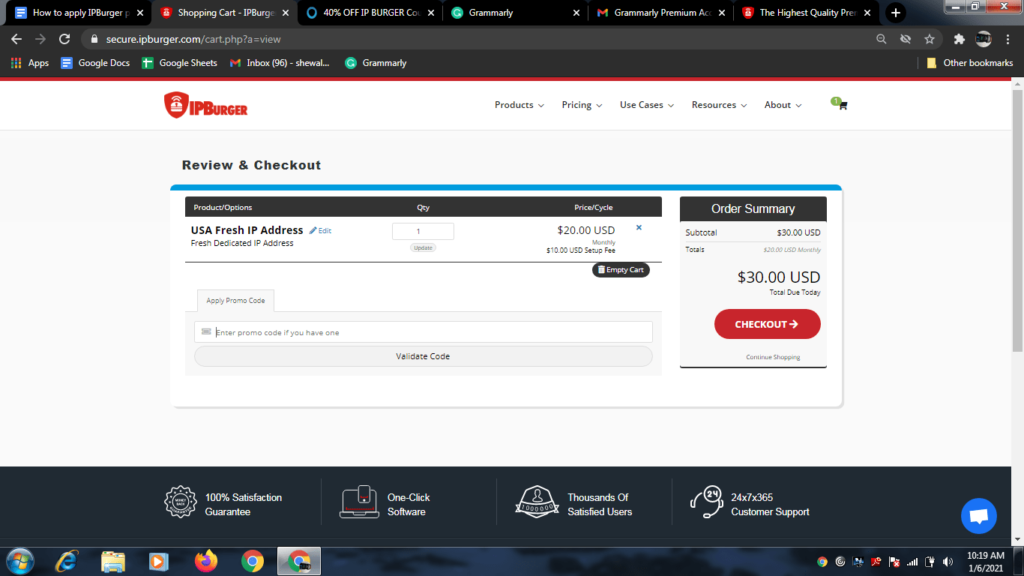This screenshot has height=576, width=1024.
Task: Click the zoom magnifier icon in the address bar
Action: pos(881,39)
